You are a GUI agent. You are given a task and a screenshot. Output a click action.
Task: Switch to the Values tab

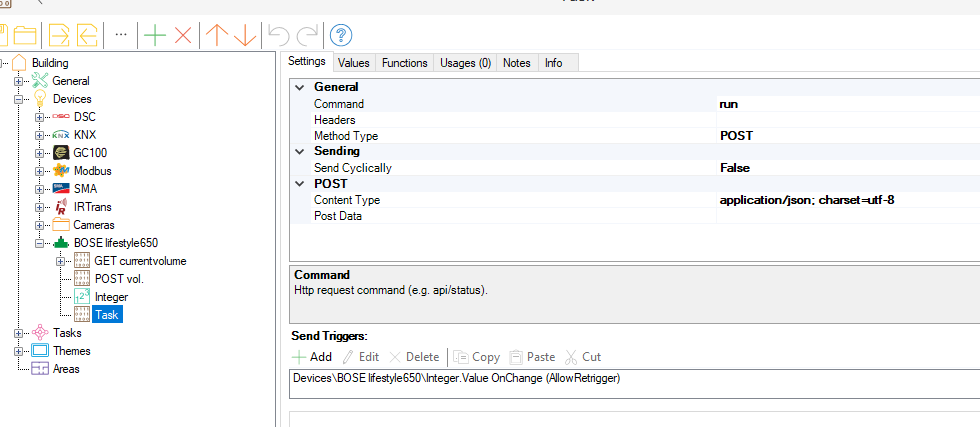point(353,63)
